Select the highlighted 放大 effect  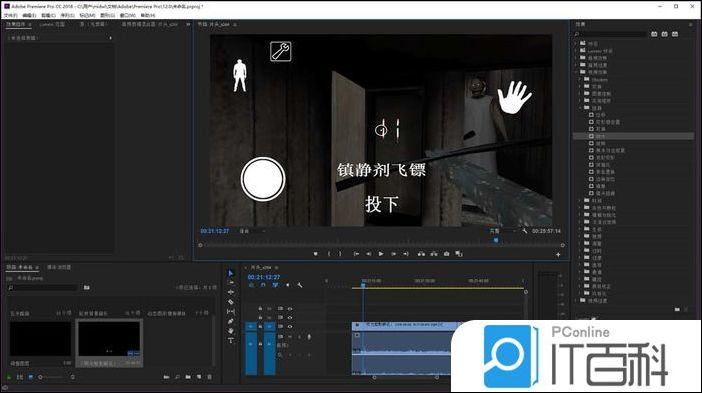[634, 136]
